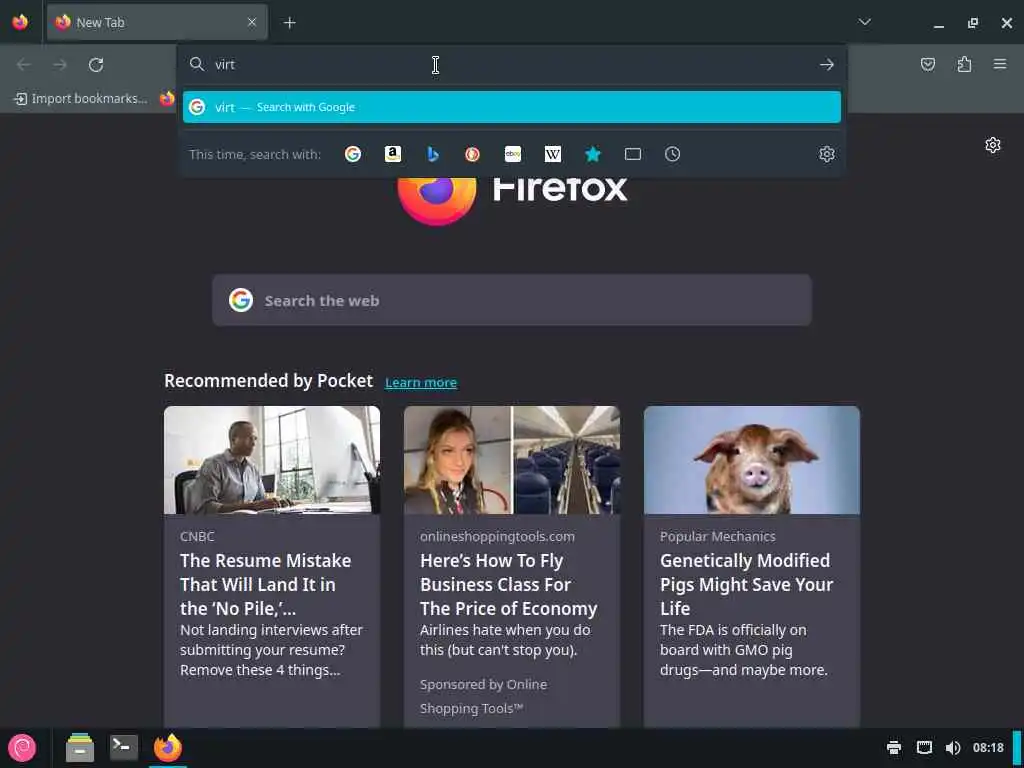The width and height of the screenshot is (1024, 768).
Task: Open the Save to Pocket button
Action: pos(928,64)
